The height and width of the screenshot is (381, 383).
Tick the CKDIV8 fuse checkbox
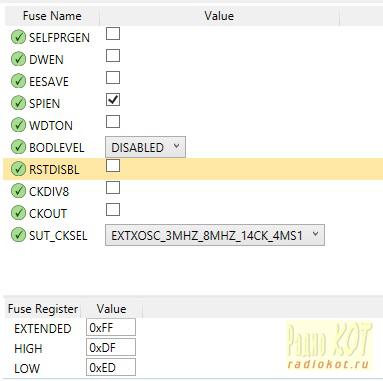(113, 188)
